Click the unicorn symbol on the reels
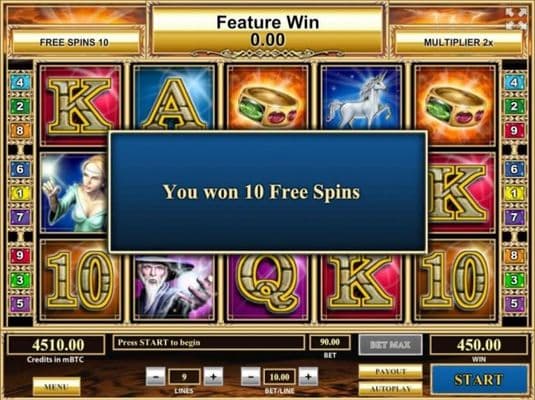 pyautogui.click(x=362, y=98)
